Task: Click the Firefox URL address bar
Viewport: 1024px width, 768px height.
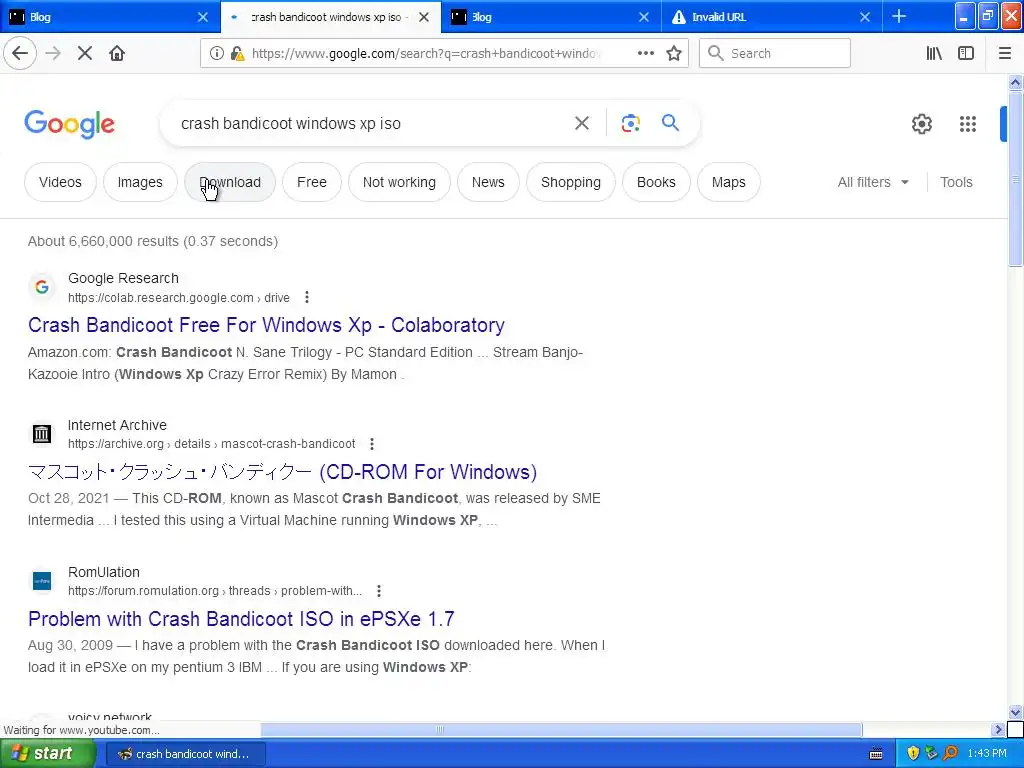Action: click(x=428, y=54)
